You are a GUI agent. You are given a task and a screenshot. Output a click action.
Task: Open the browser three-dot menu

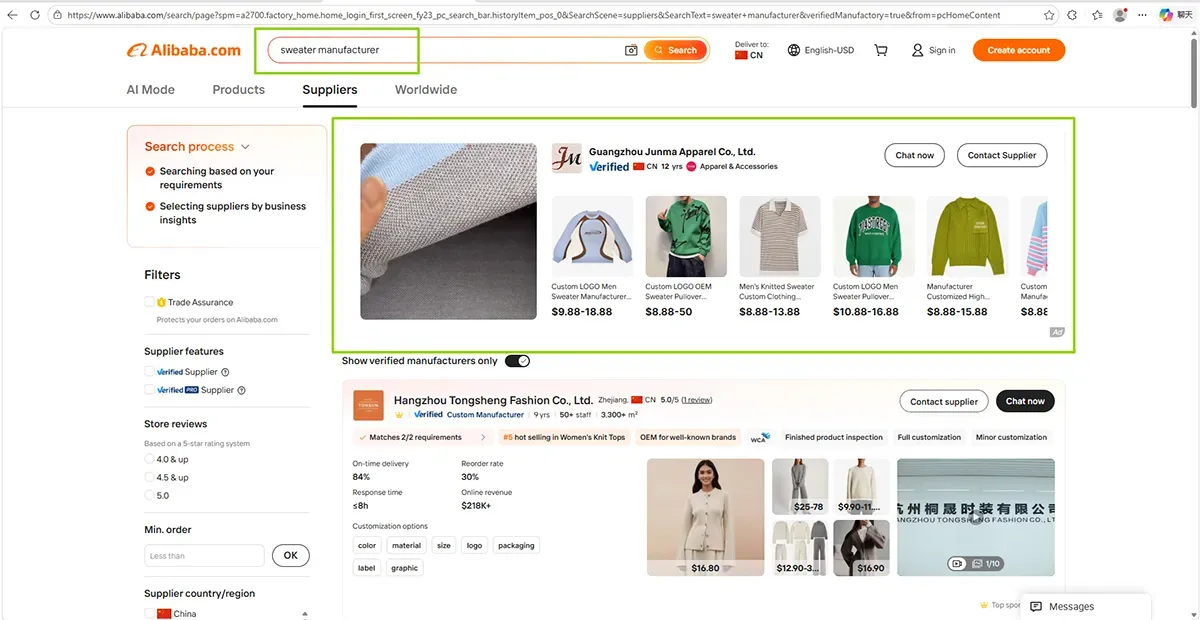tap(1143, 16)
